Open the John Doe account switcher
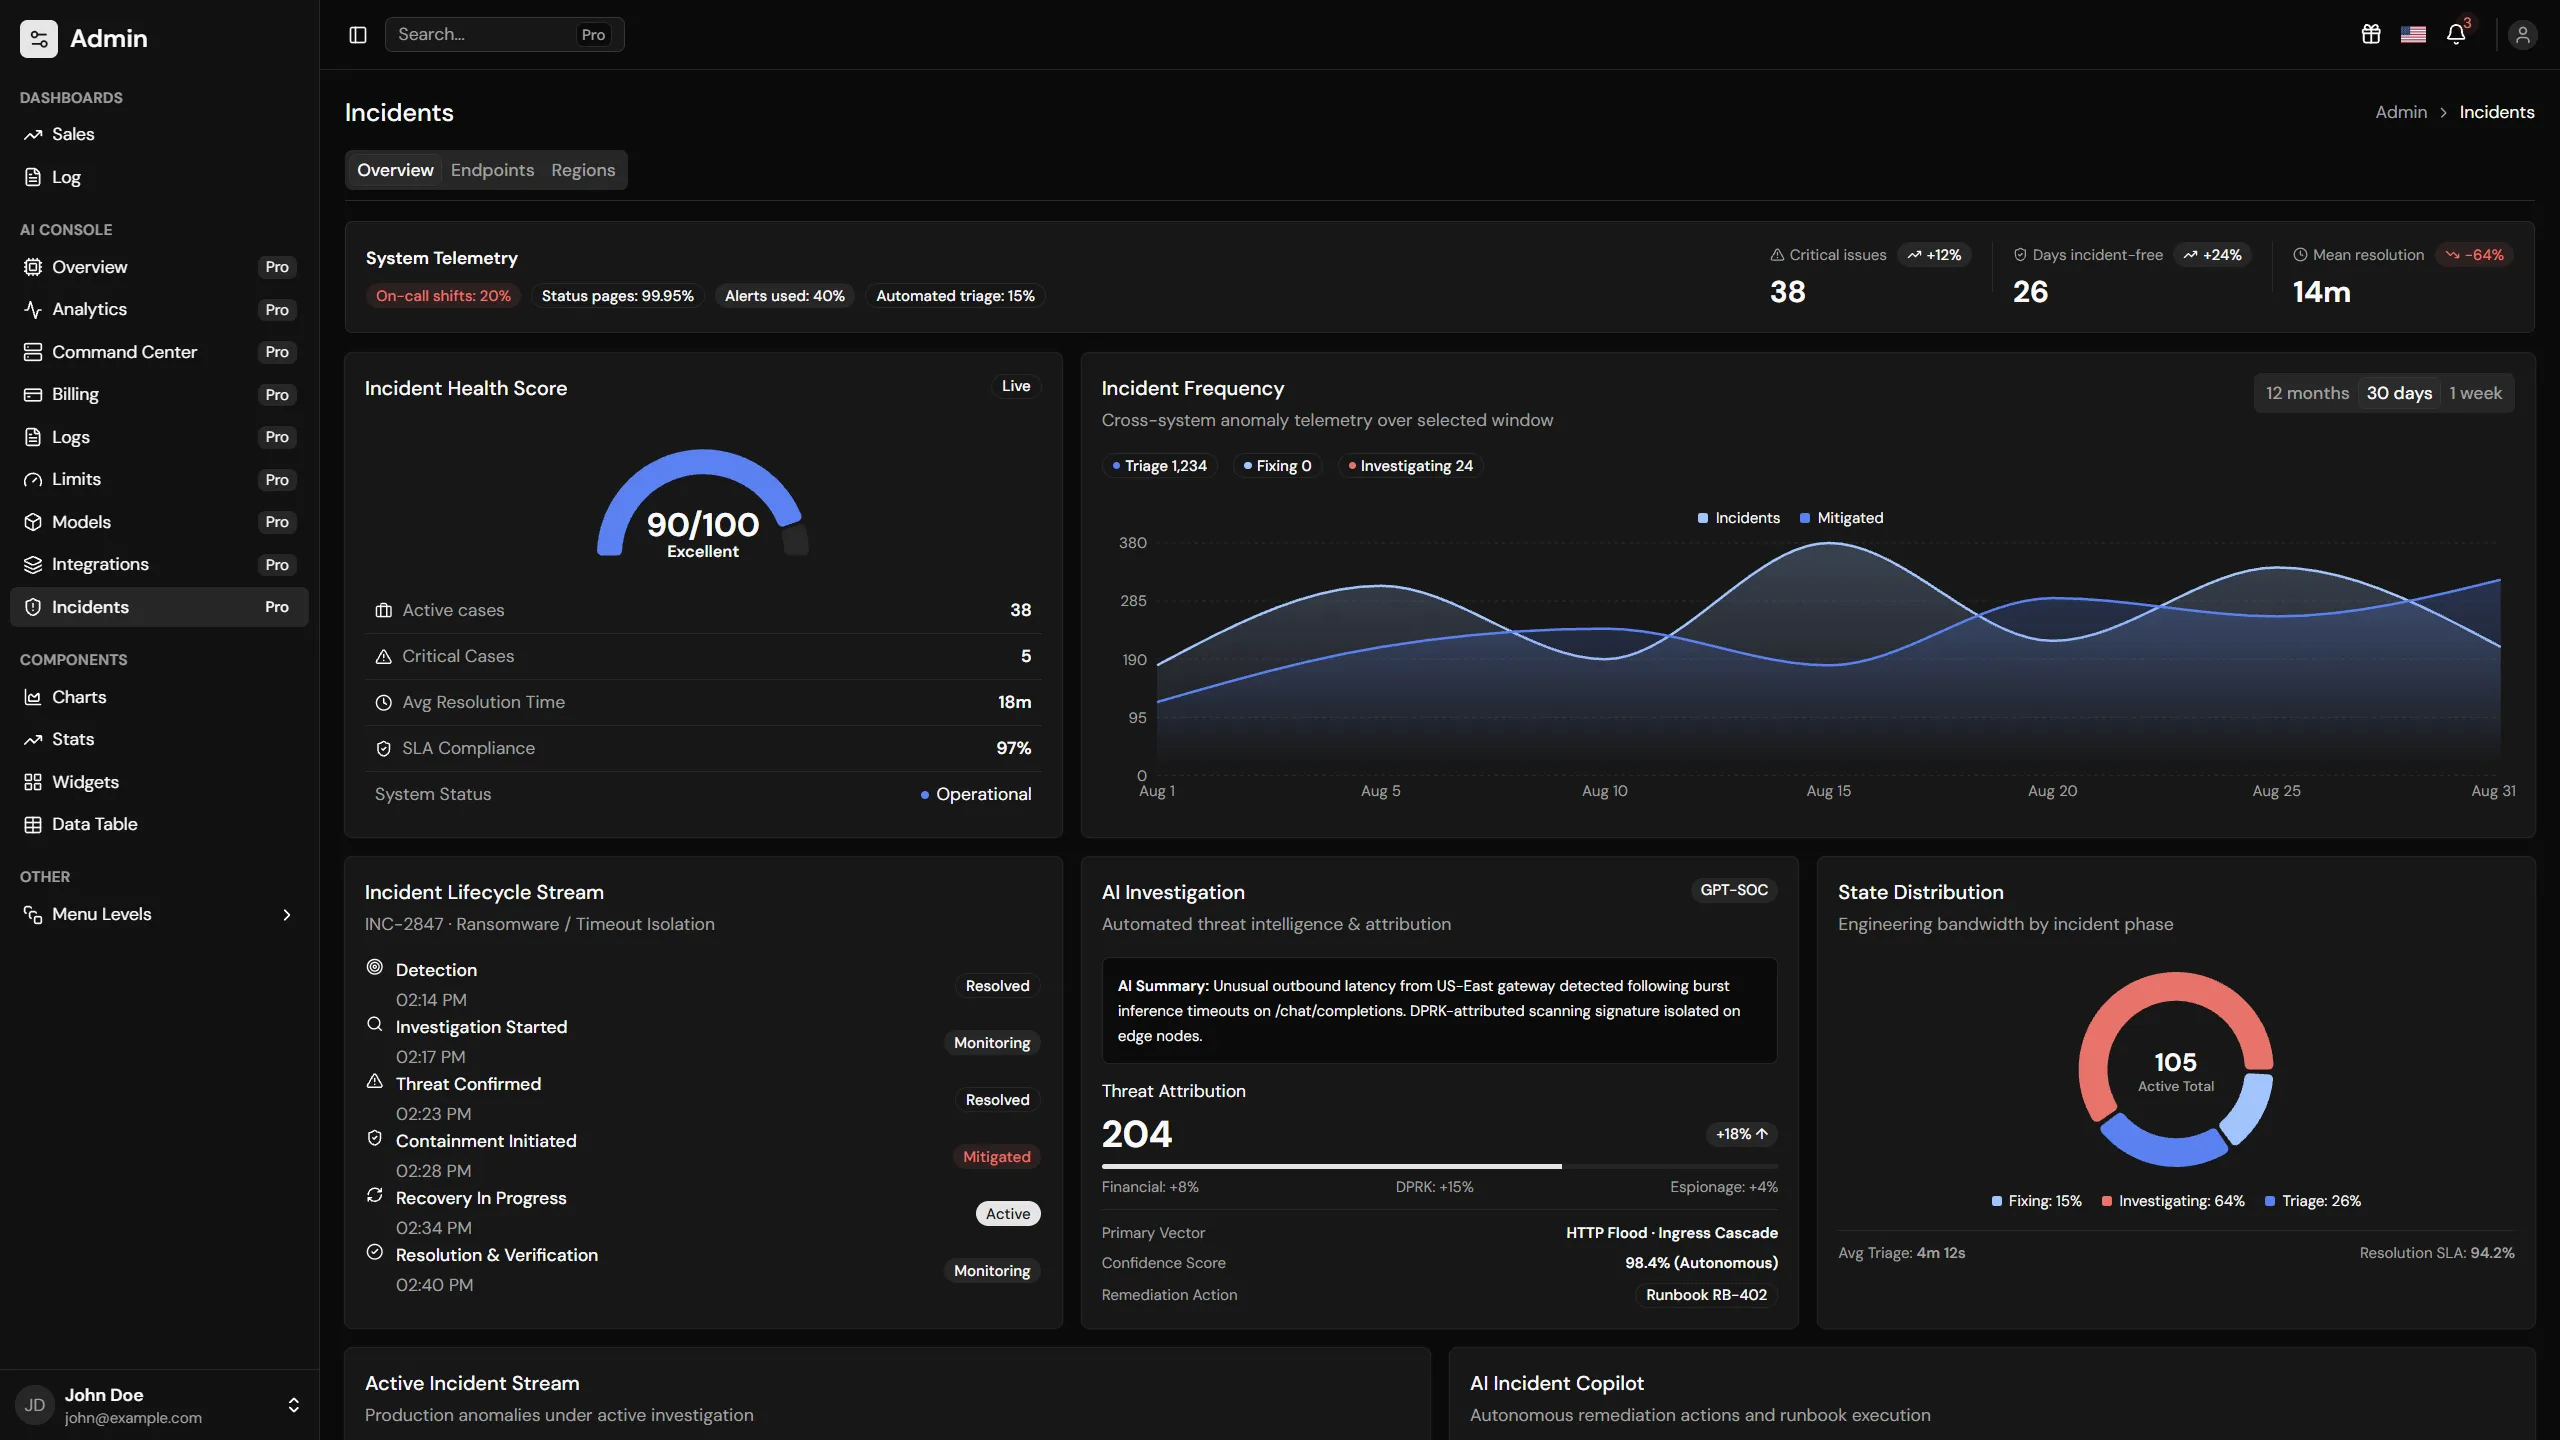This screenshot has width=2560, height=1440. point(159,1405)
